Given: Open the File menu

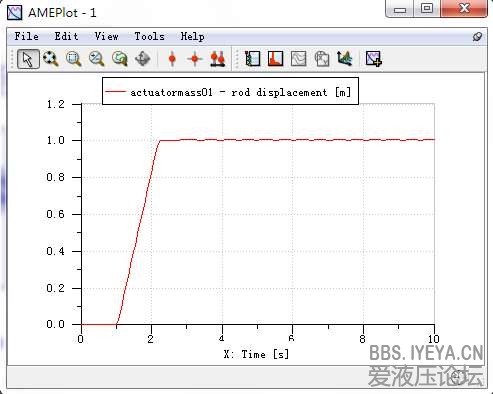Looking at the screenshot, I should tap(26, 36).
